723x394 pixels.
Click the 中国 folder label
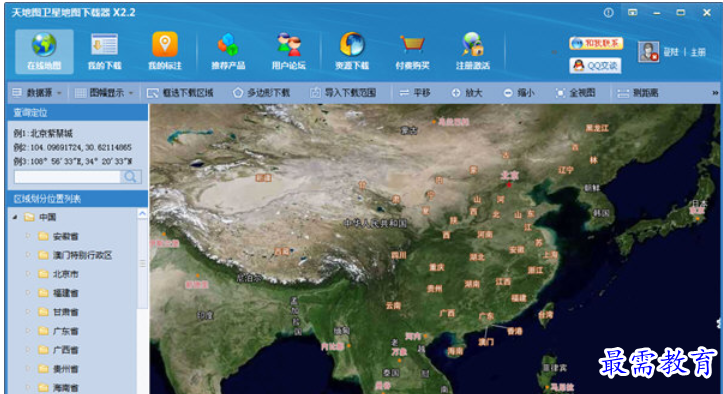point(47,217)
